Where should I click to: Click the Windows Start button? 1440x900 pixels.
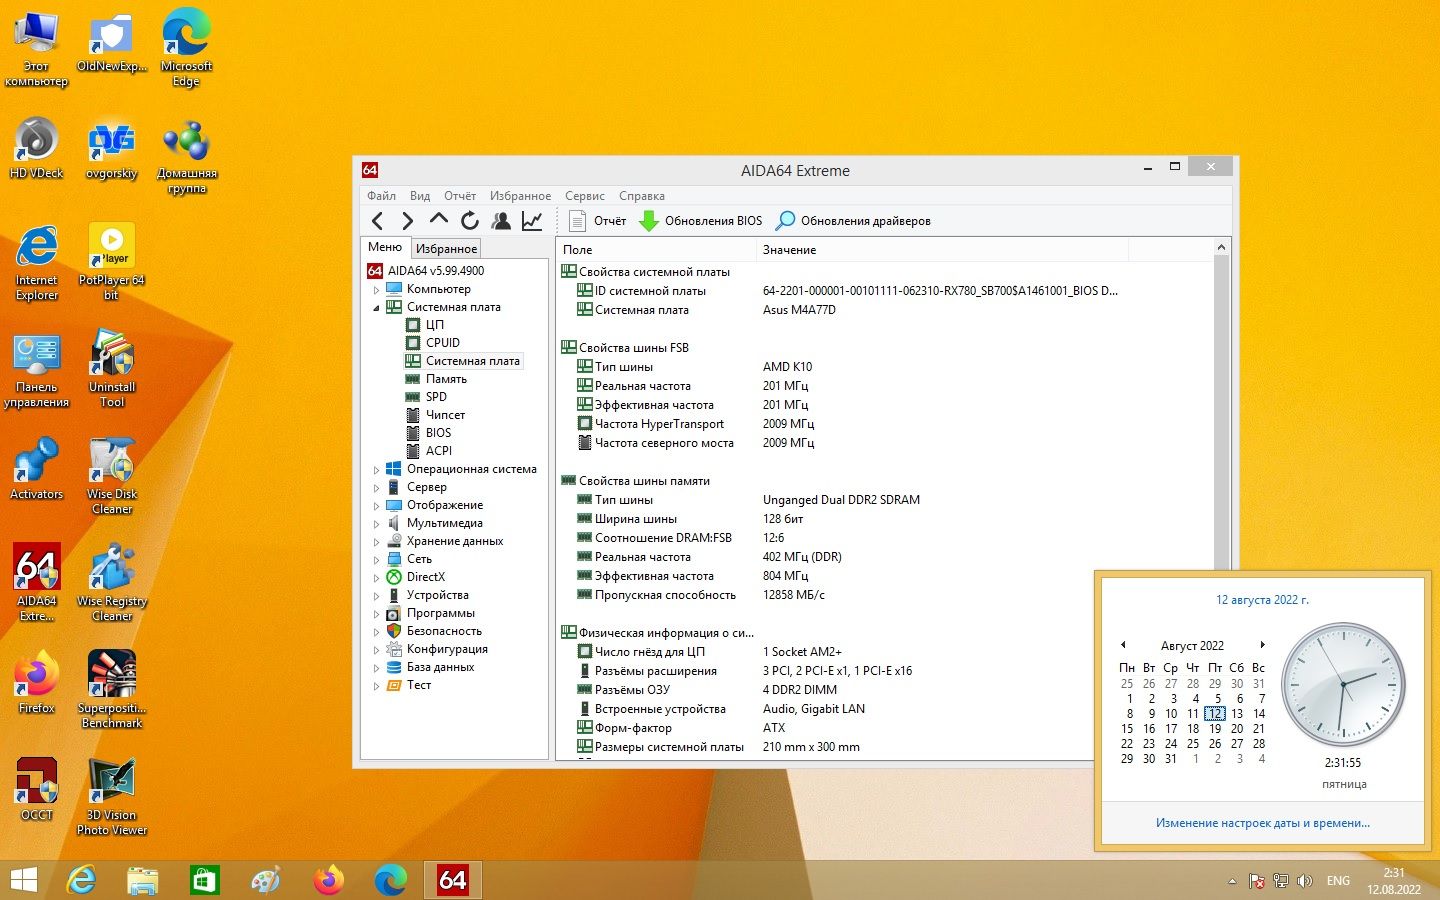[x=24, y=880]
